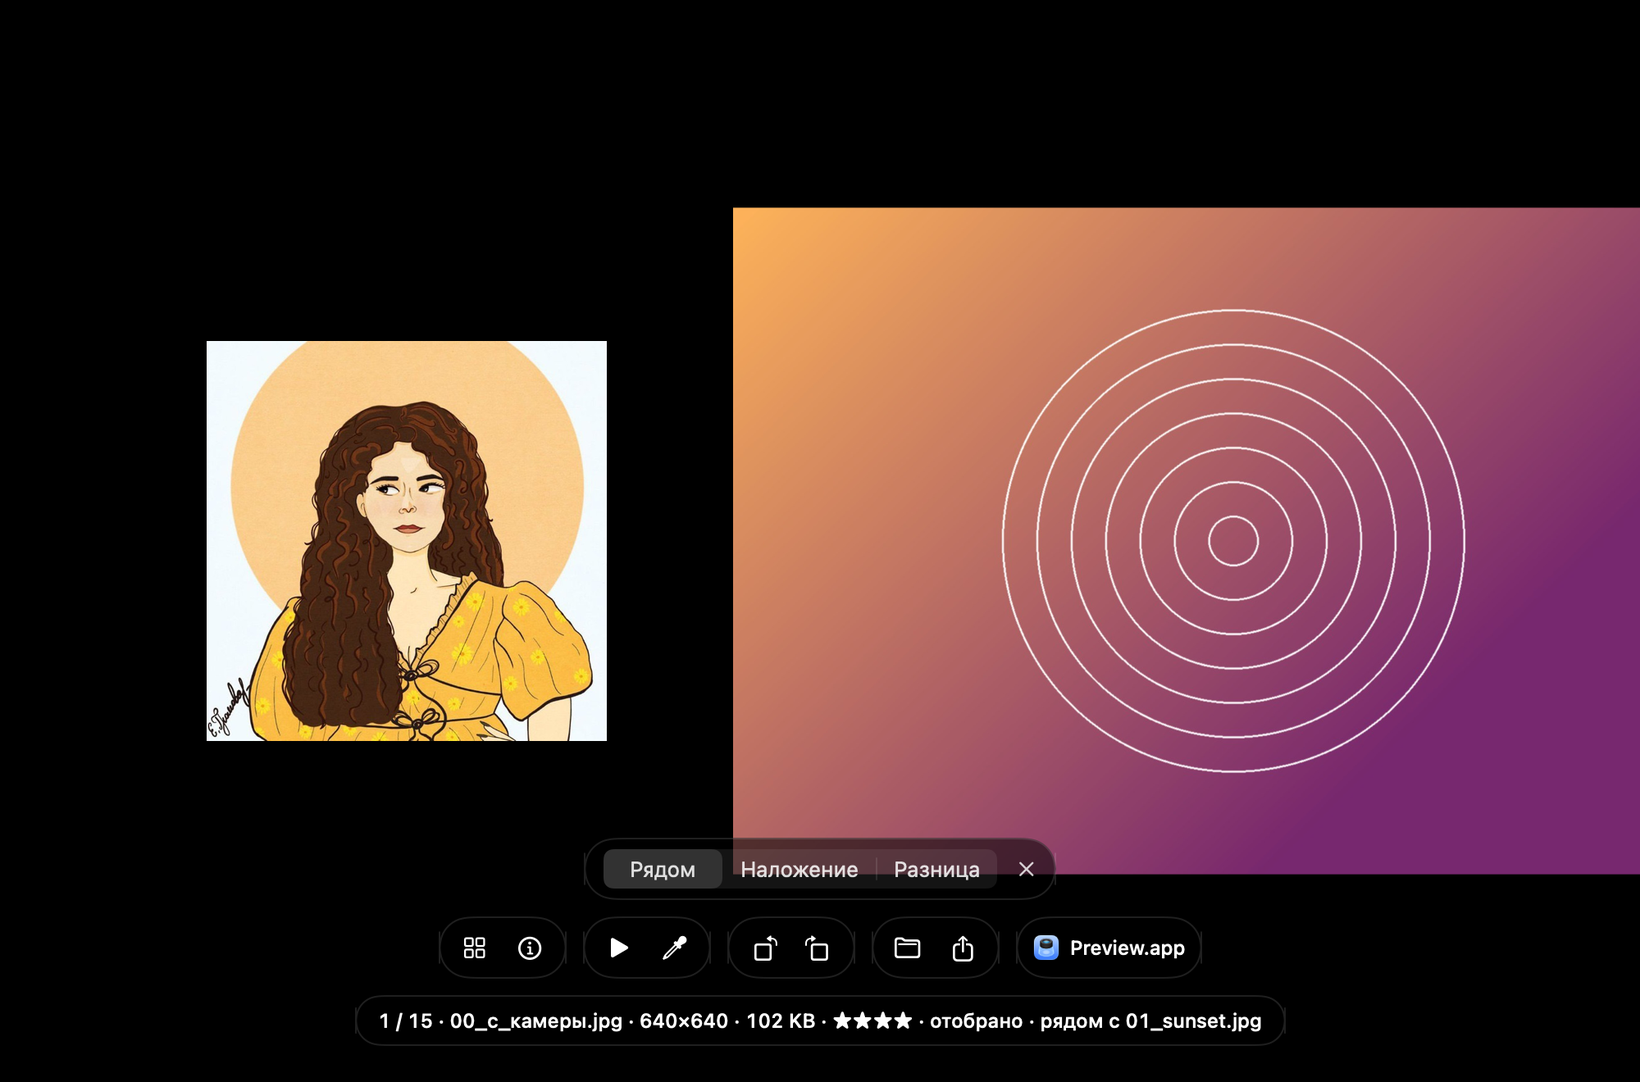Open the thumbnail grid view
The image size is (1640, 1082).
(475, 948)
